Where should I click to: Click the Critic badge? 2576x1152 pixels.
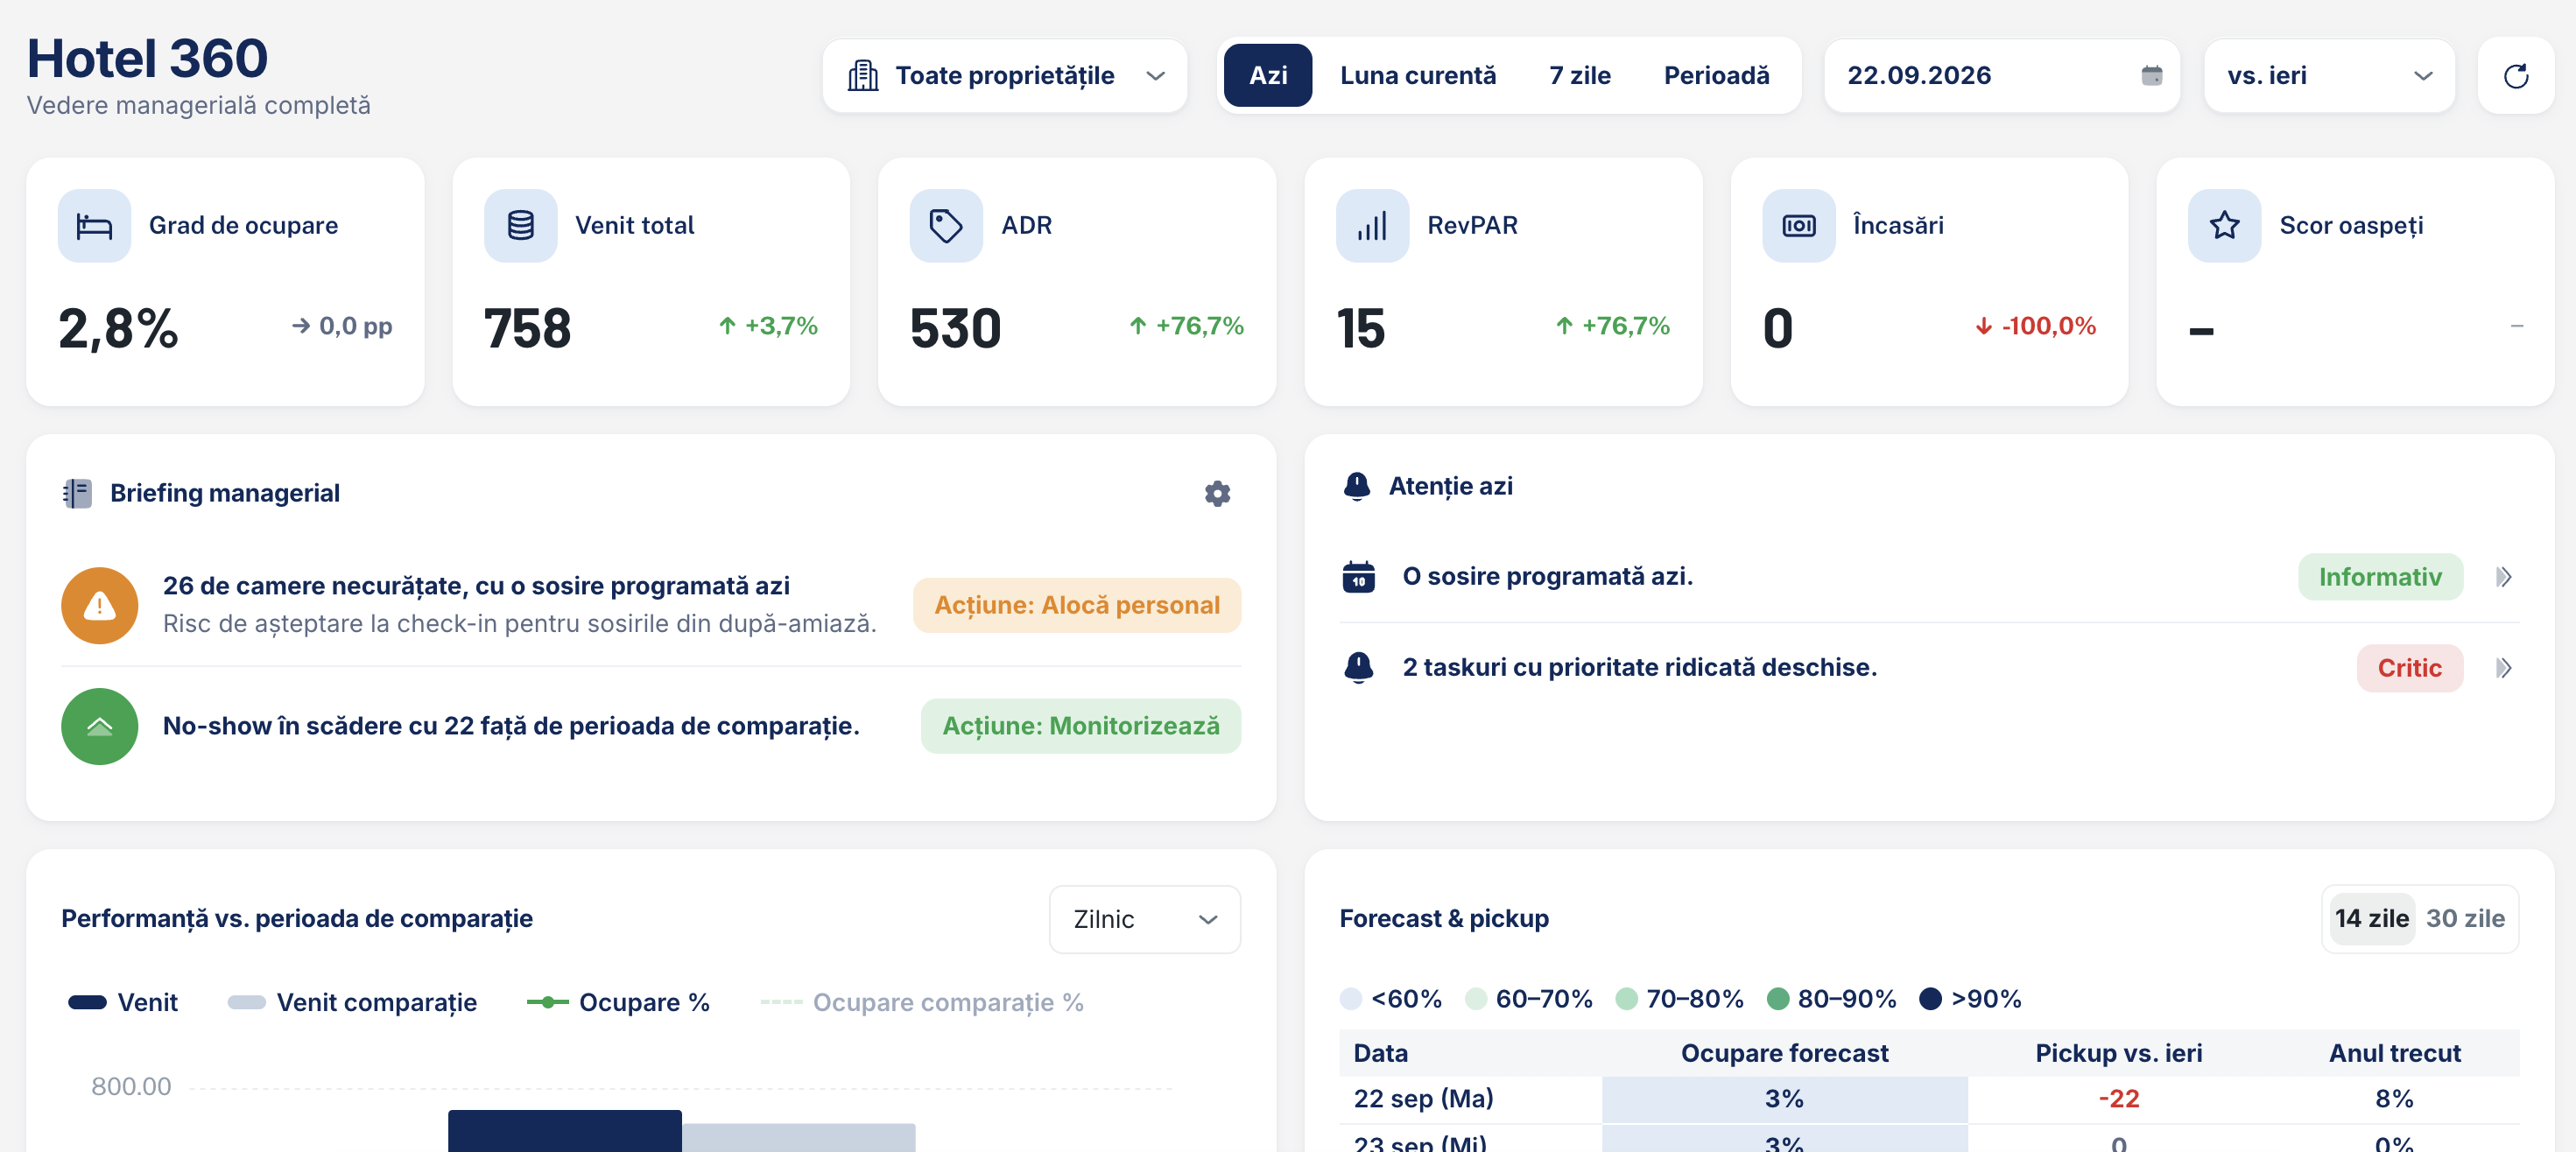point(2408,668)
